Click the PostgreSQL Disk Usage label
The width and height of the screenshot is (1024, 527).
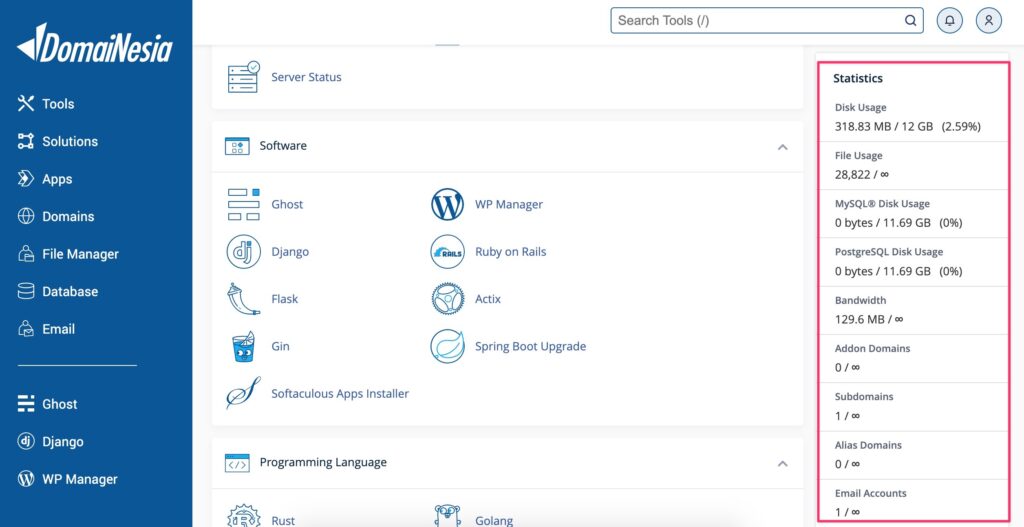point(889,252)
